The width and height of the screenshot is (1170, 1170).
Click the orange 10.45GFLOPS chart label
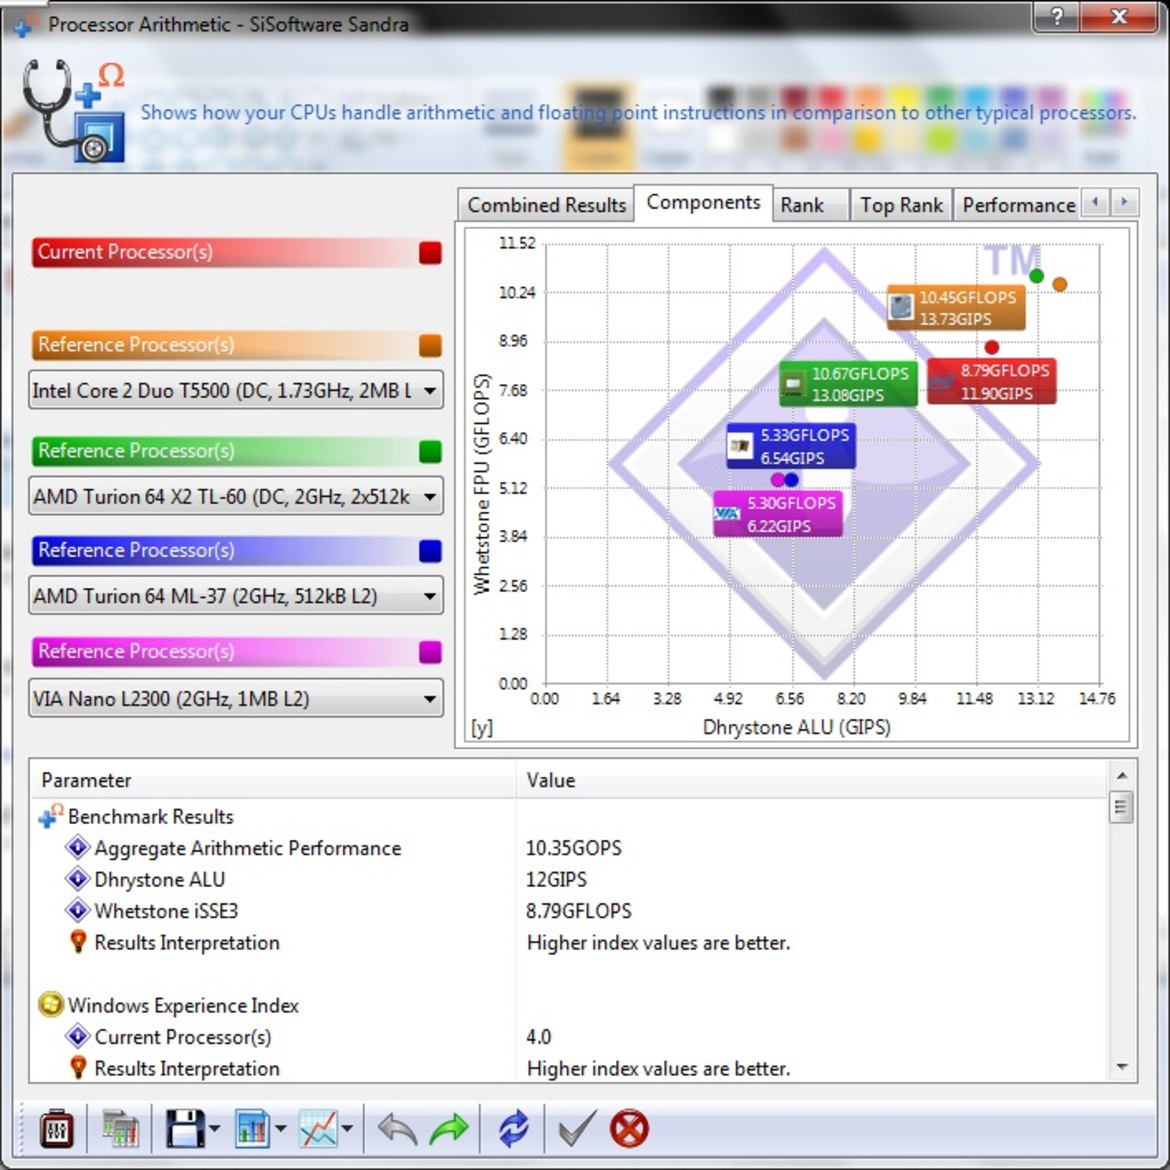pyautogui.click(x=956, y=307)
